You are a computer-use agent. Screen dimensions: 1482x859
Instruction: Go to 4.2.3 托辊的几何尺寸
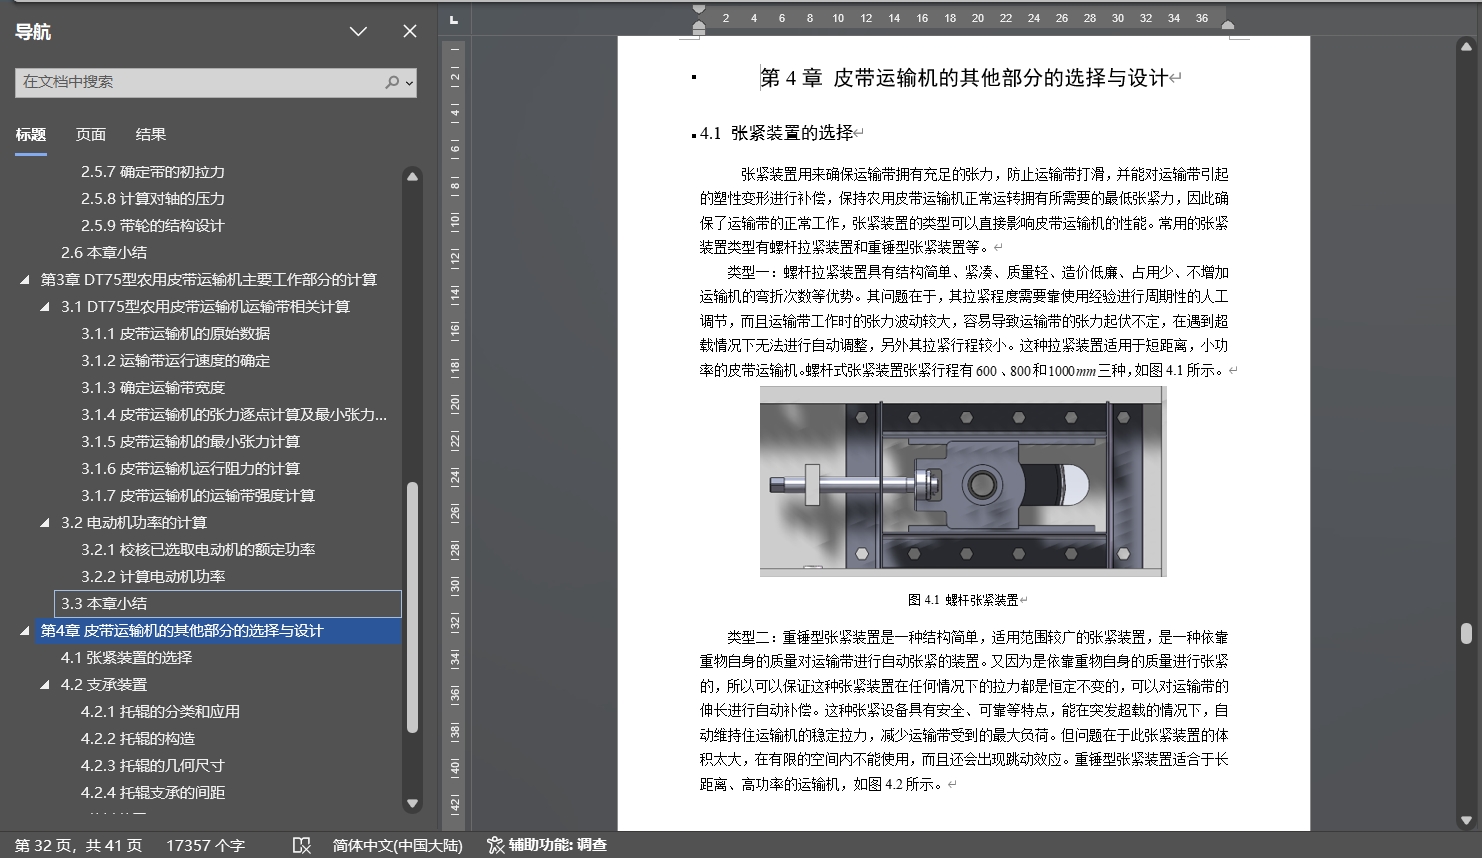(153, 766)
